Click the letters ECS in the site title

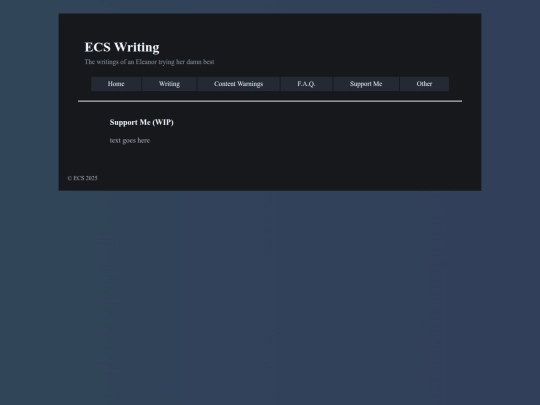click(97, 47)
